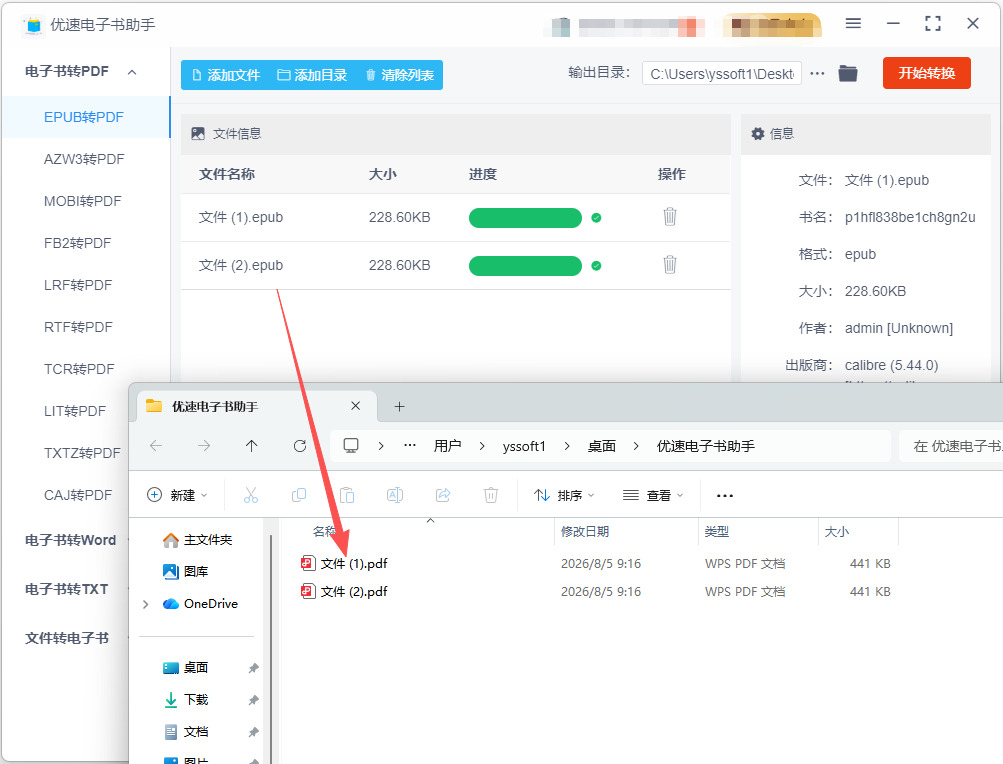Click the Rename icon in Explorer toolbar

(x=395, y=495)
